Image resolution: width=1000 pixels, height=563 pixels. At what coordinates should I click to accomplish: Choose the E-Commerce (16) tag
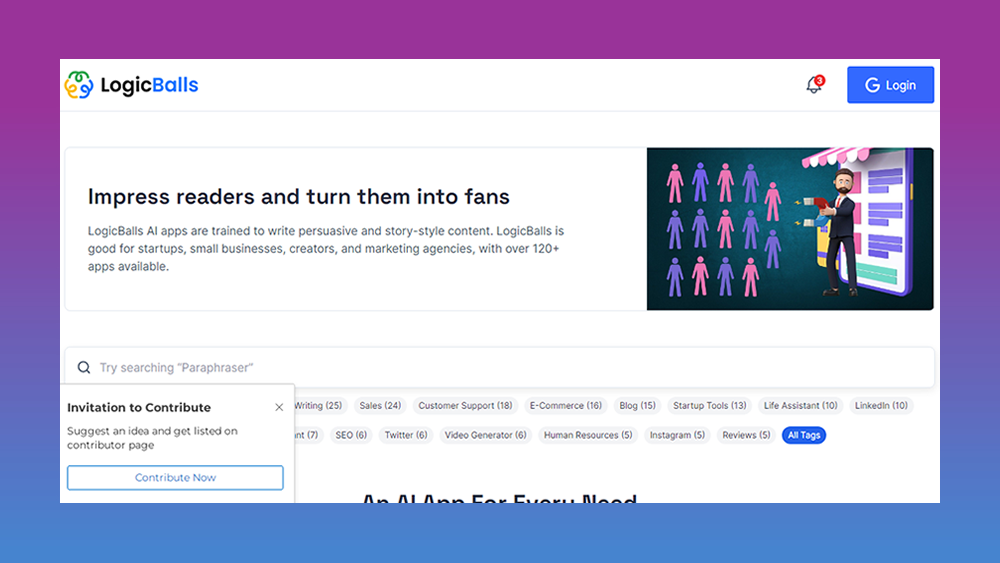566,406
